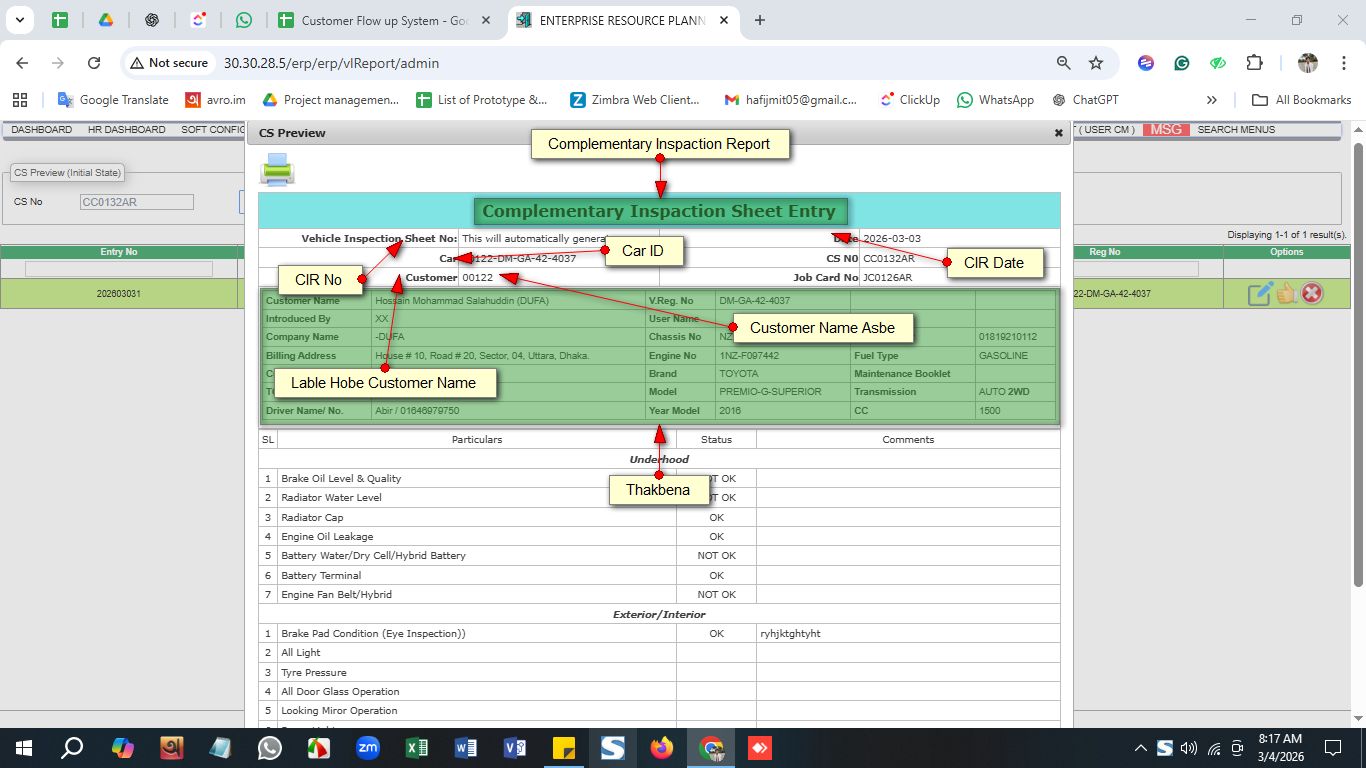The width and height of the screenshot is (1366, 768).
Task: Expand the hidden bookmarks chevron
Action: tap(1212, 100)
